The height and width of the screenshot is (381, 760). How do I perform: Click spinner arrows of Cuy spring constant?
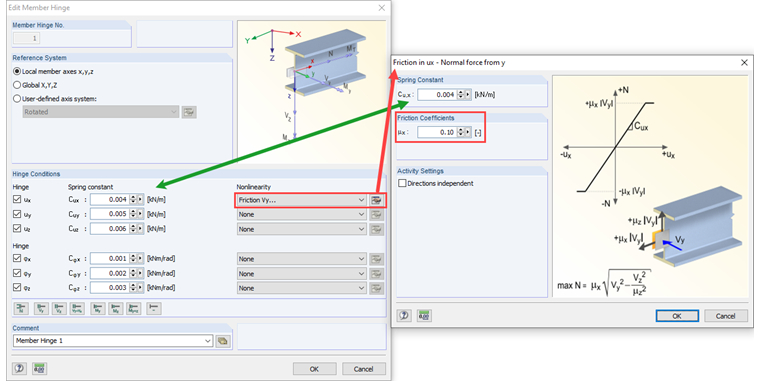click(133, 214)
